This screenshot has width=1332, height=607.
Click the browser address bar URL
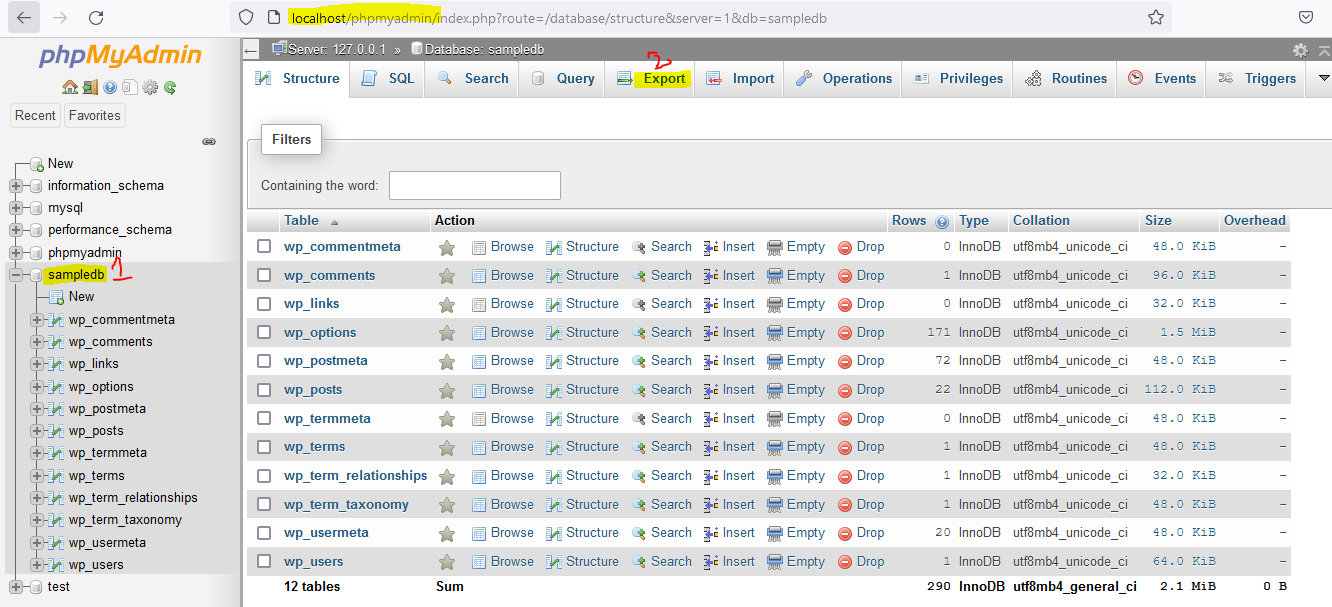[x=559, y=18]
